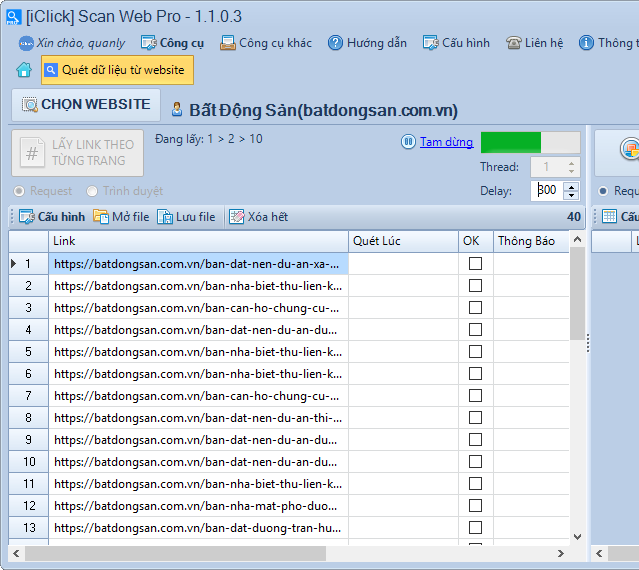Click vertical scrollbar down arrow
The height and width of the screenshot is (570, 639).
click(x=577, y=537)
